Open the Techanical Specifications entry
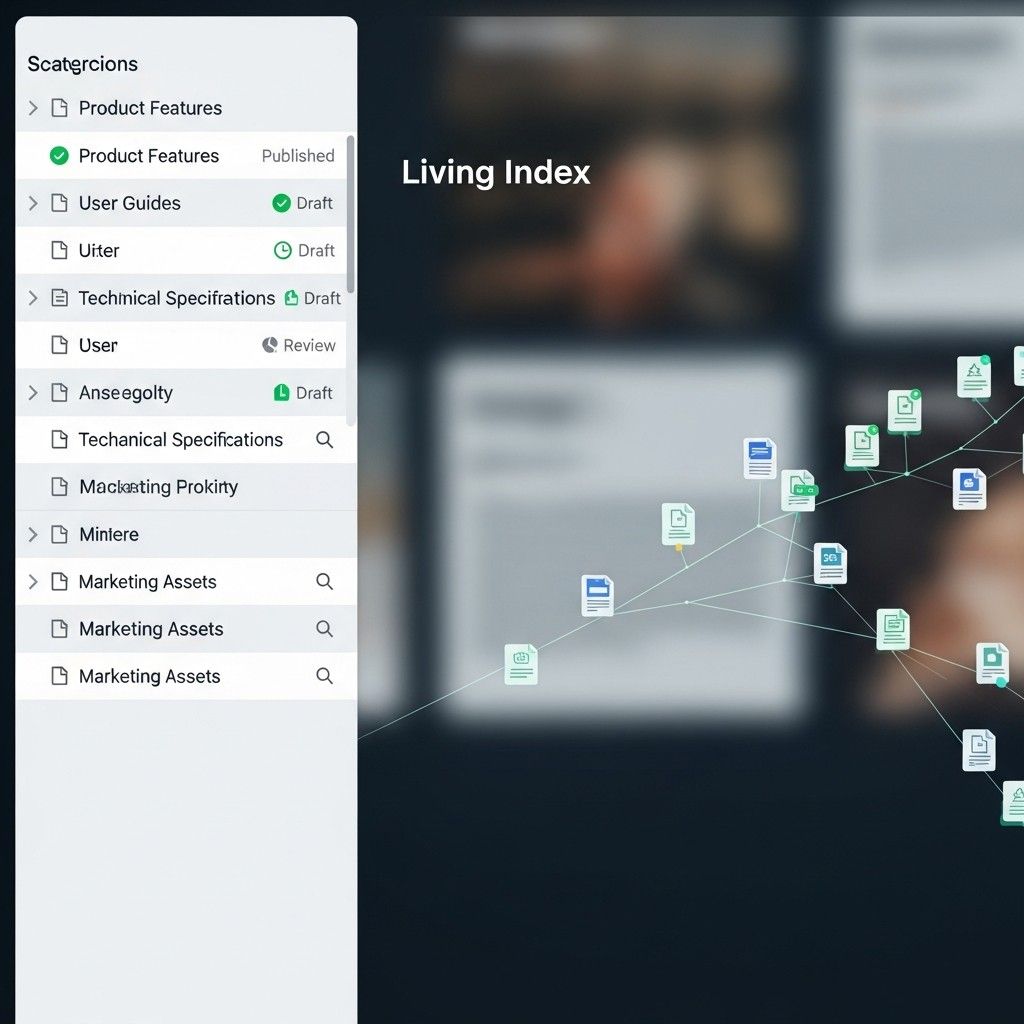1024x1024 pixels. point(180,440)
